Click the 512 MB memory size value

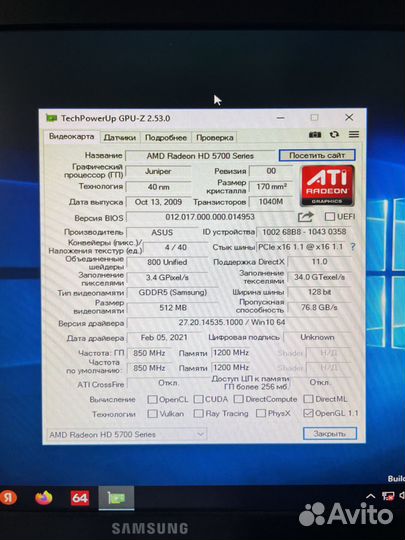coord(173,308)
